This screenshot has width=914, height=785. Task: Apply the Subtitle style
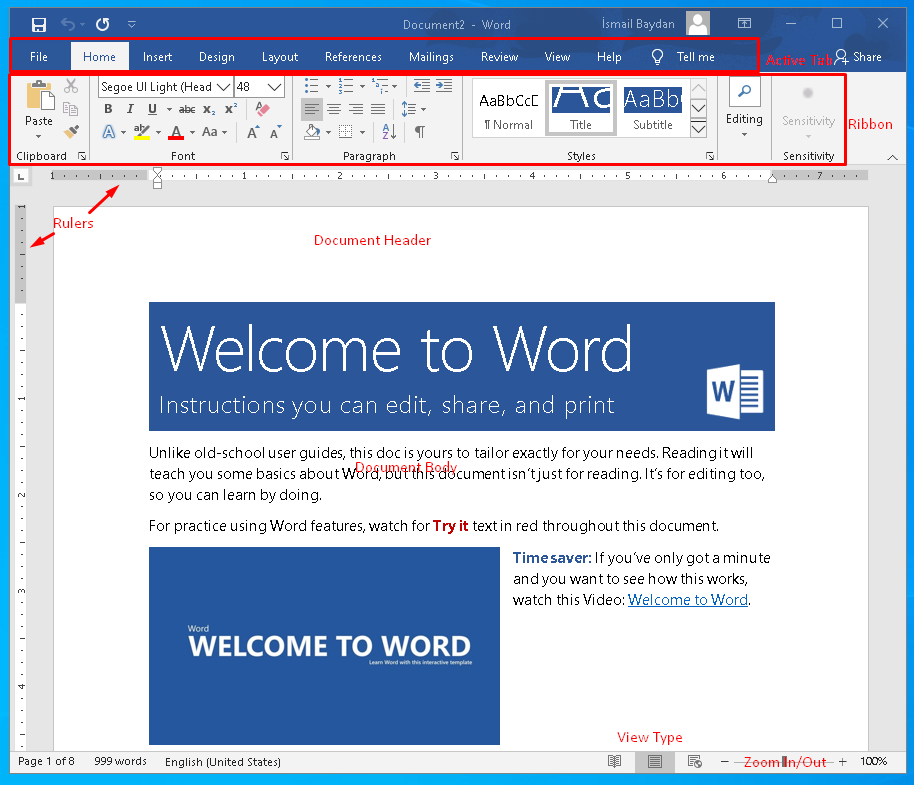coord(653,108)
